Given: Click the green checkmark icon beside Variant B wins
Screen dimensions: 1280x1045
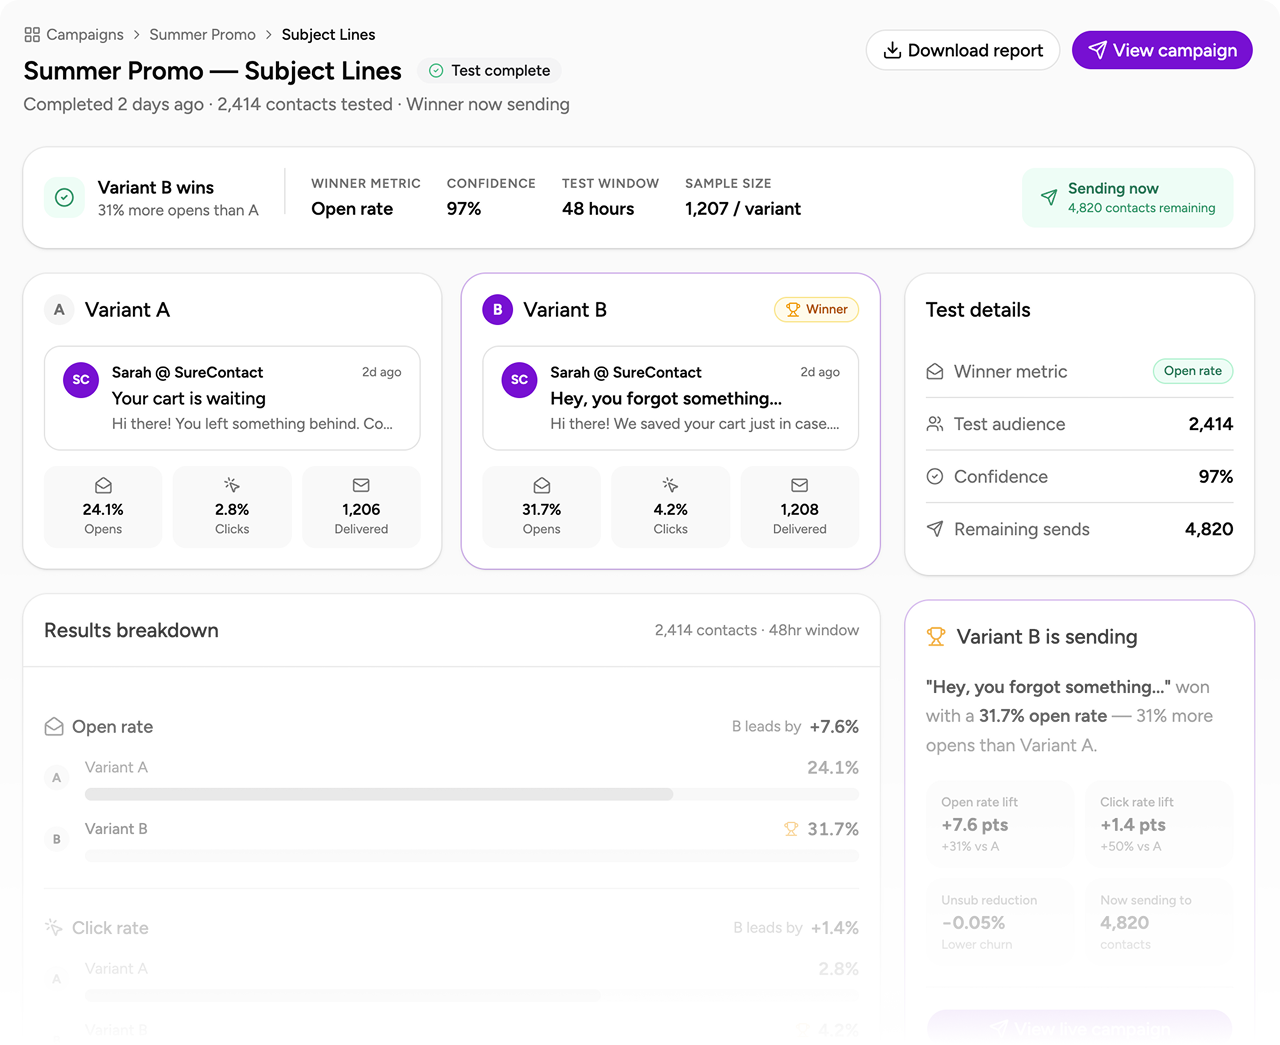Looking at the screenshot, I should [x=64, y=198].
